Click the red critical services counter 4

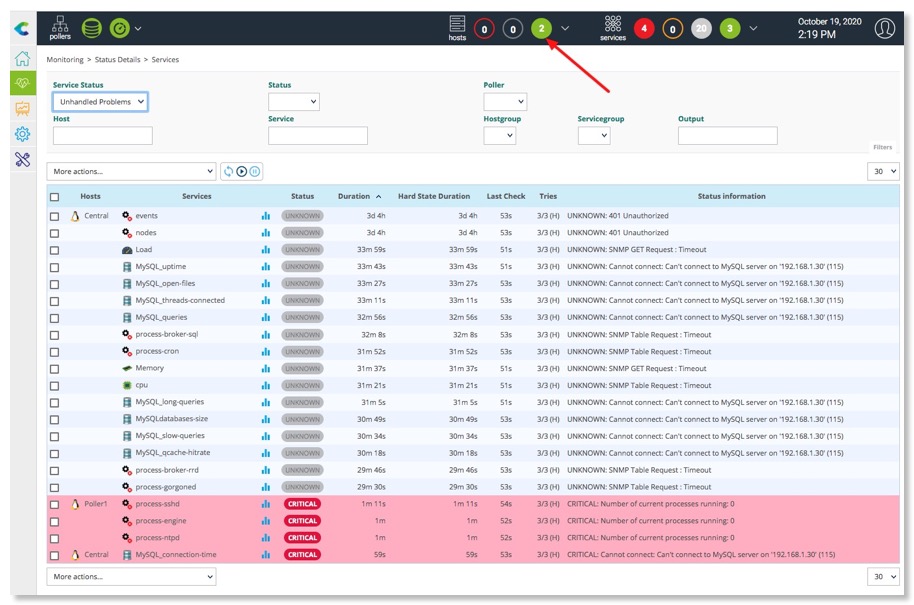(644, 29)
